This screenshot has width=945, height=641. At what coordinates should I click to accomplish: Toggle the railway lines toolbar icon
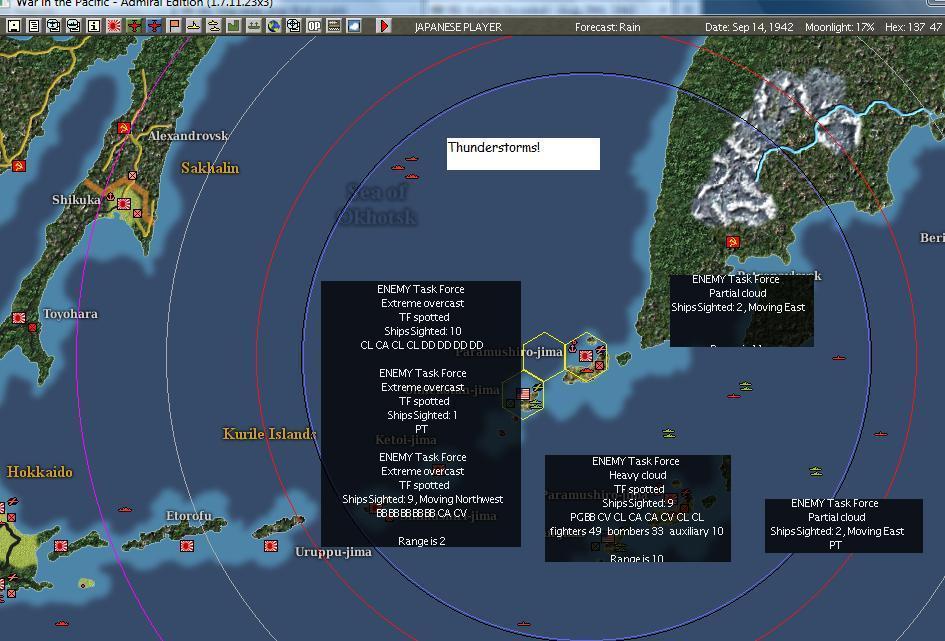pos(333,26)
